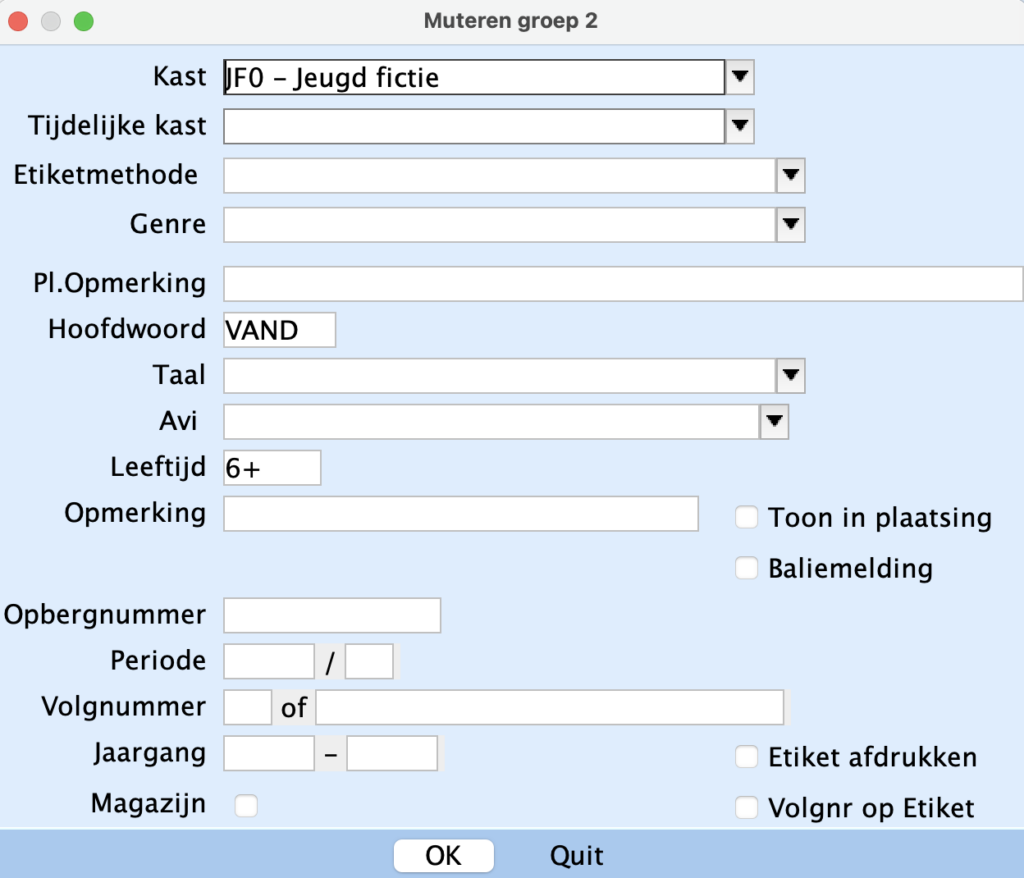Screen dimensions: 1024x878
Task: Tick the Baliemelding checkbox
Action: [746, 568]
